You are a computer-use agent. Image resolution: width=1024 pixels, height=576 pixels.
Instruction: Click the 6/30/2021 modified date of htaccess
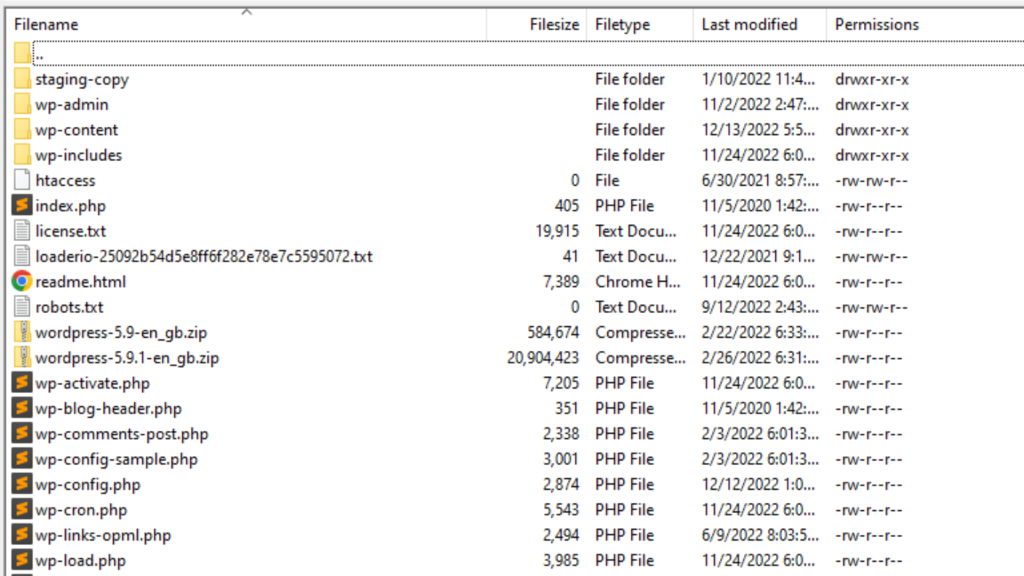click(x=760, y=180)
